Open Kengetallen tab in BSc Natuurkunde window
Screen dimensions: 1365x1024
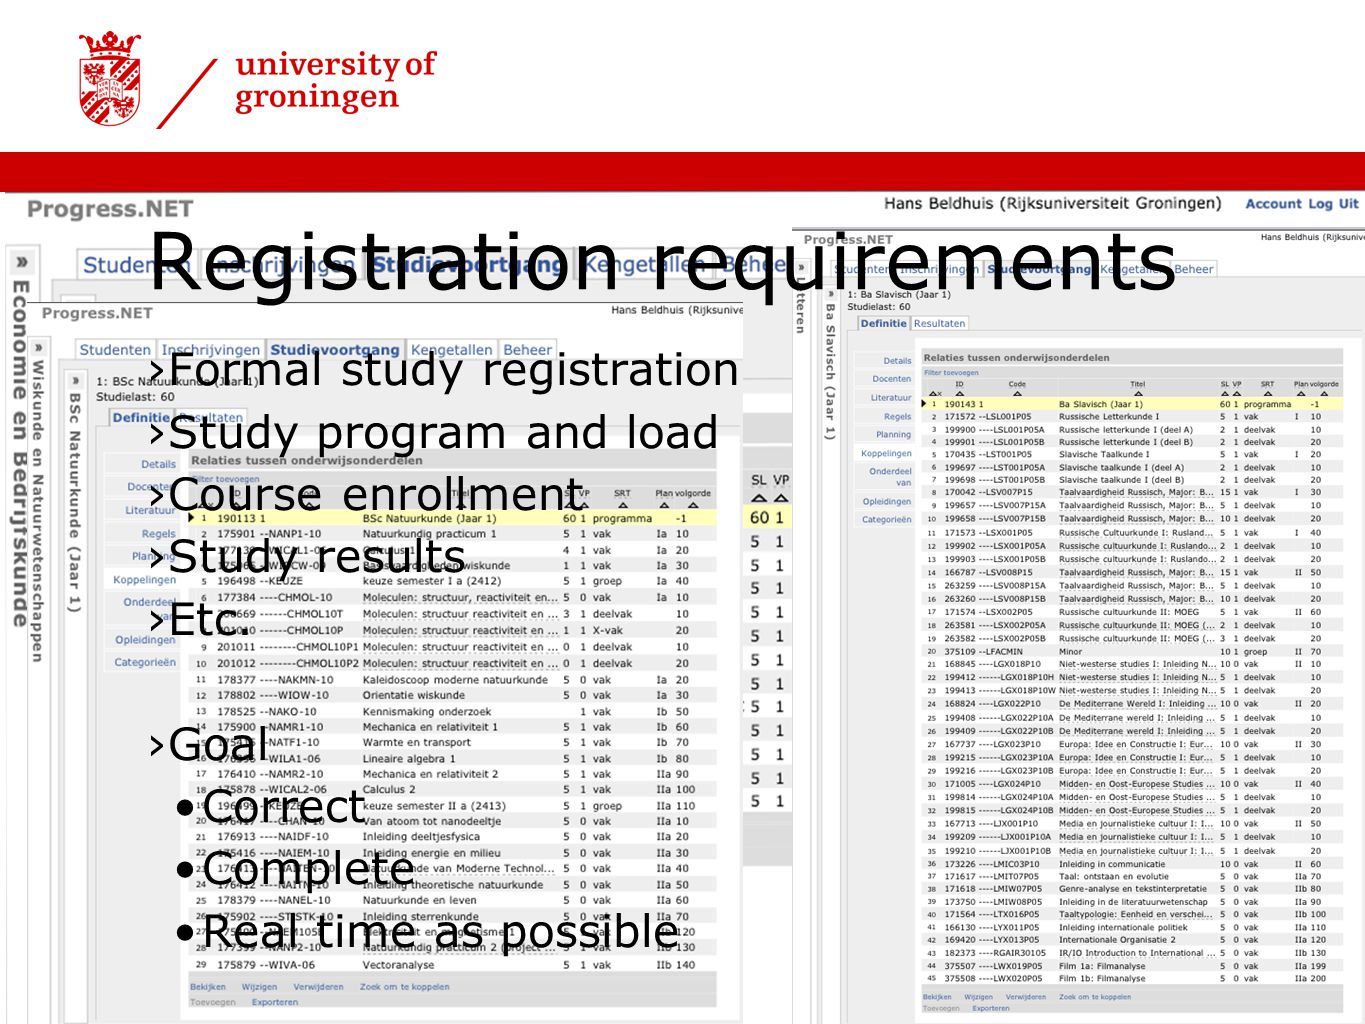click(x=451, y=349)
